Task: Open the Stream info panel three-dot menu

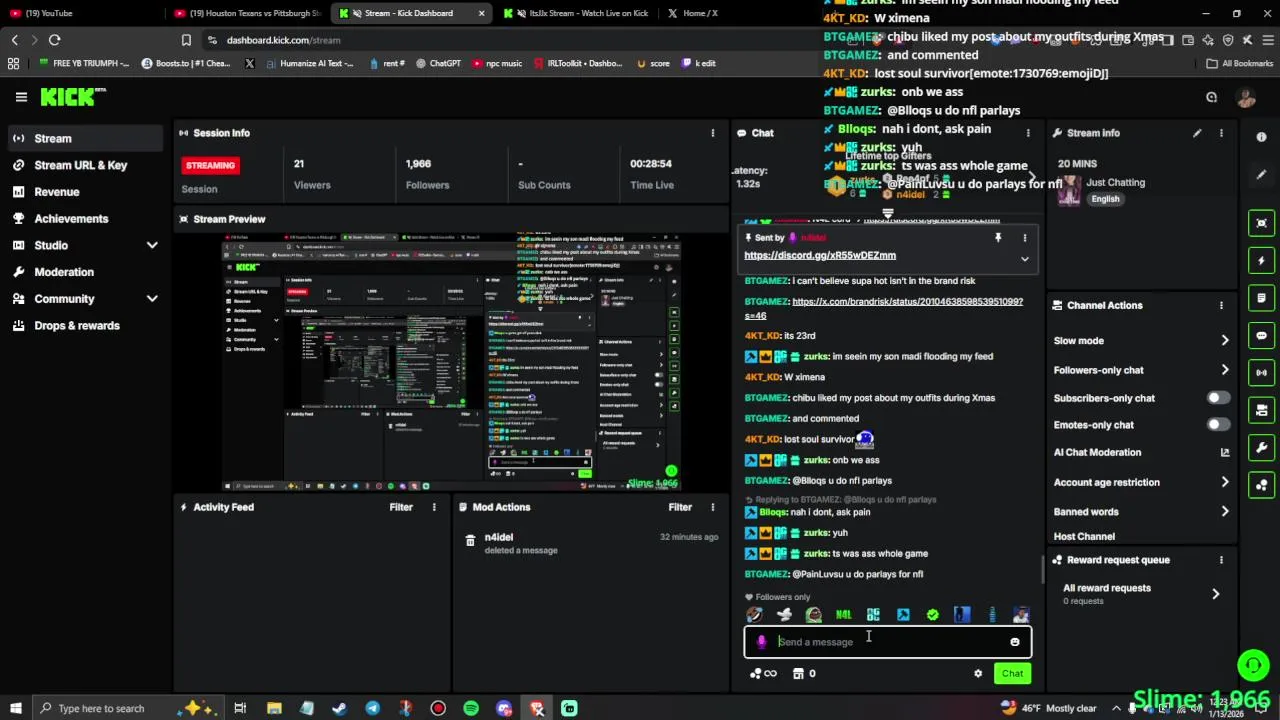Action: (1221, 133)
